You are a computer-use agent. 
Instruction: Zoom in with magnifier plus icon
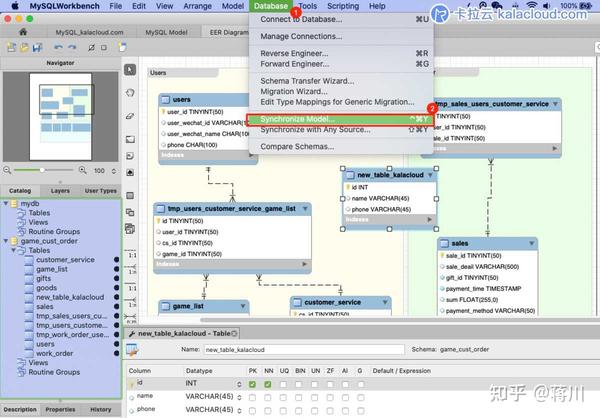(82, 170)
